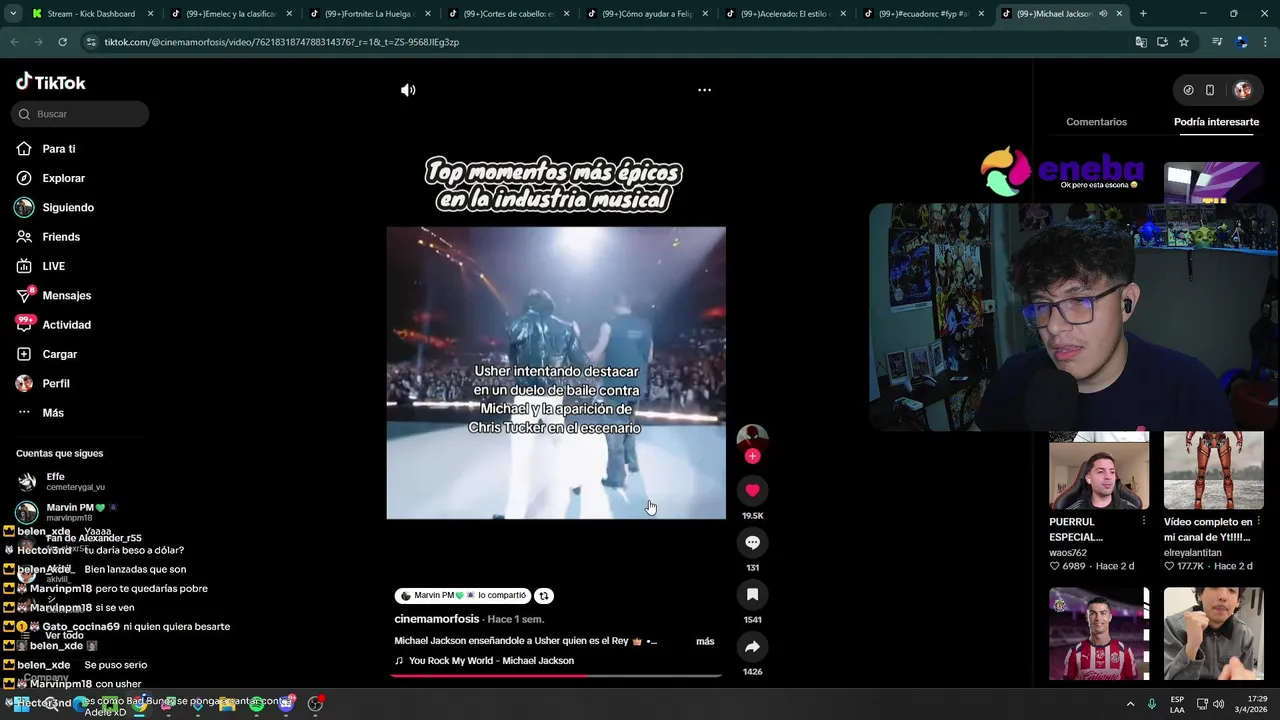Image resolution: width=1280 pixels, height=720 pixels.
Task: Click the phone app icon in header
Action: pos(1210,90)
